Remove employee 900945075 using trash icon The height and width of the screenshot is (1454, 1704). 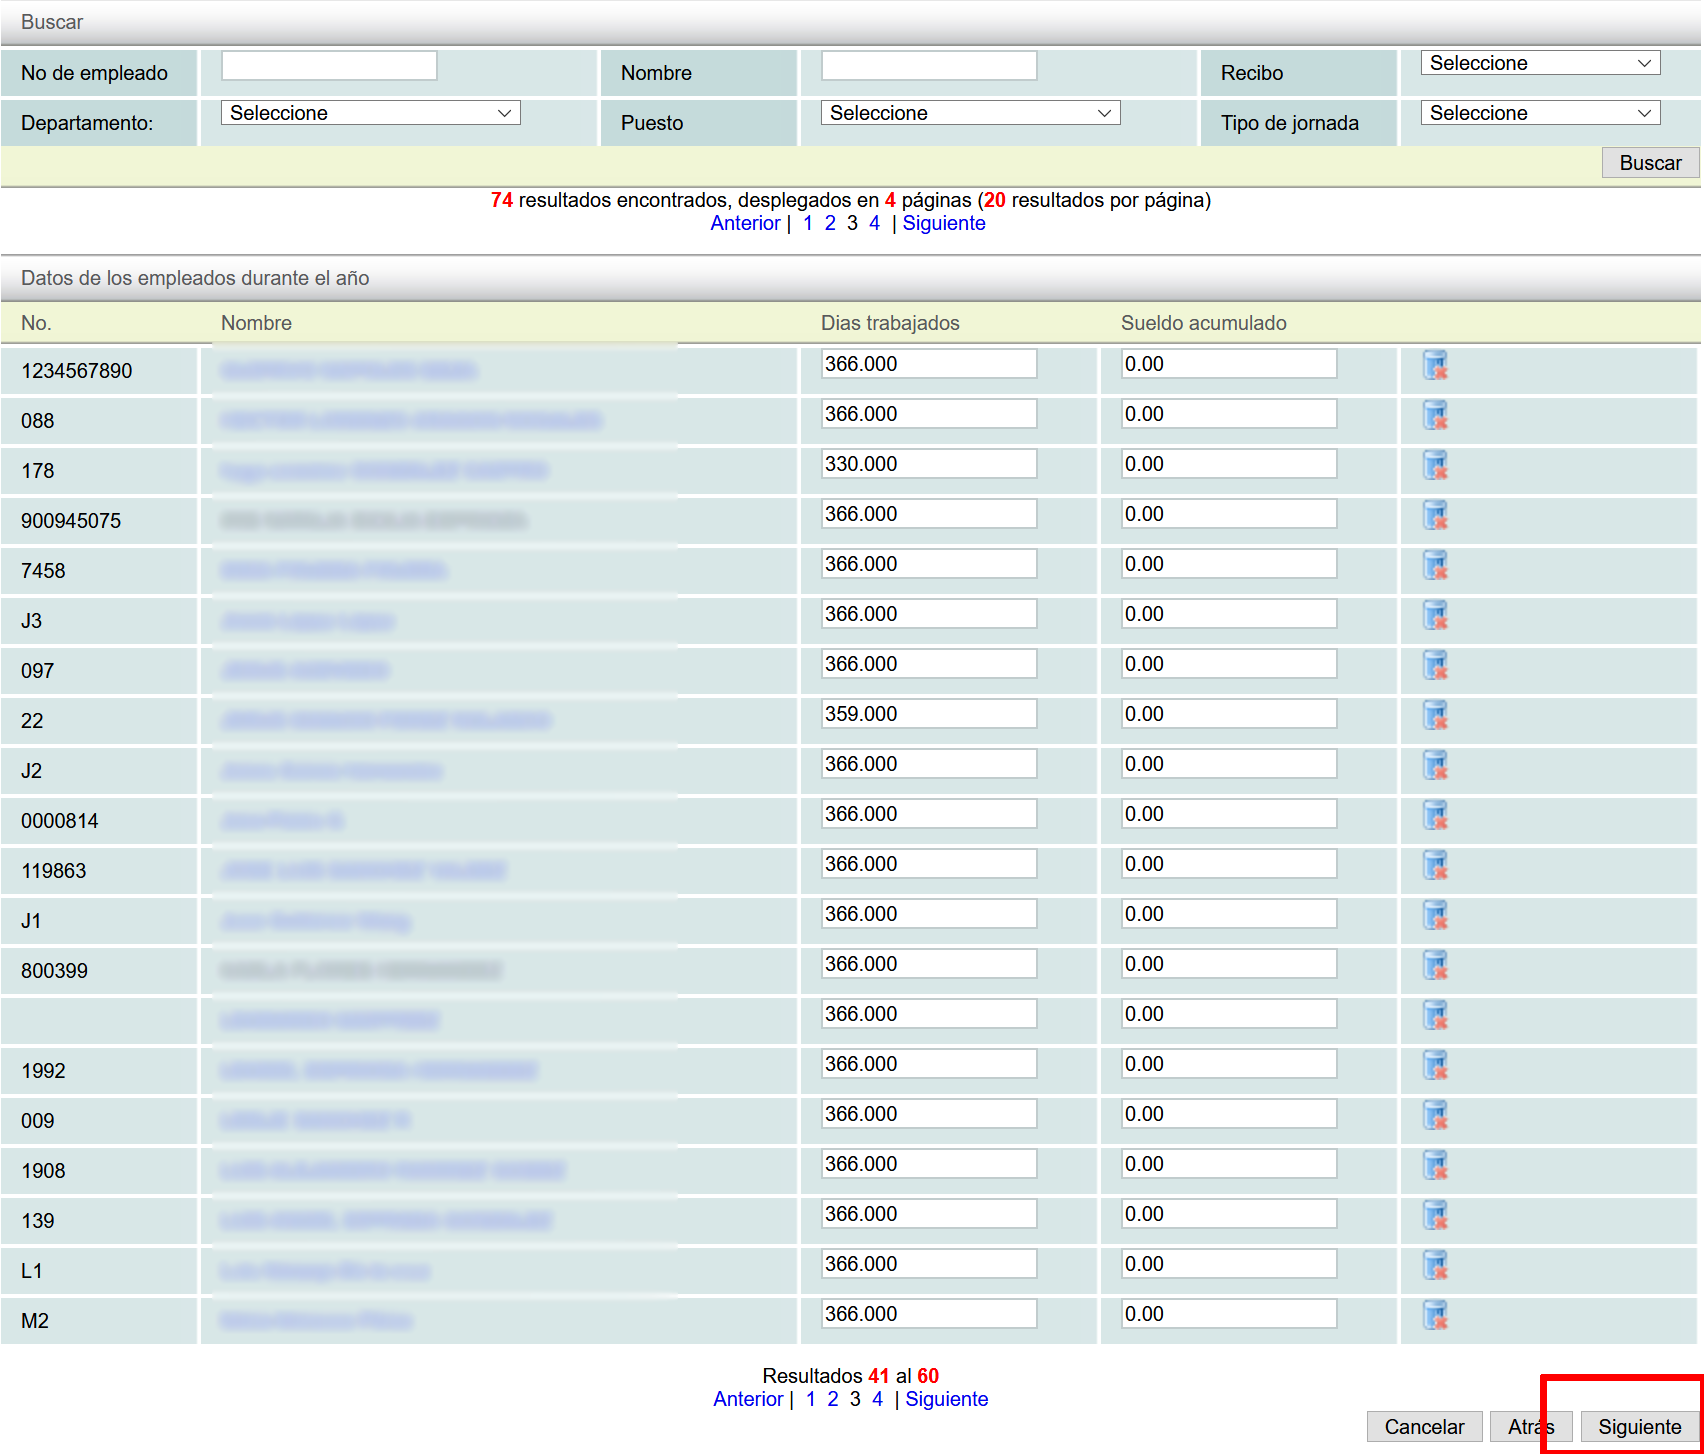(x=1435, y=516)
